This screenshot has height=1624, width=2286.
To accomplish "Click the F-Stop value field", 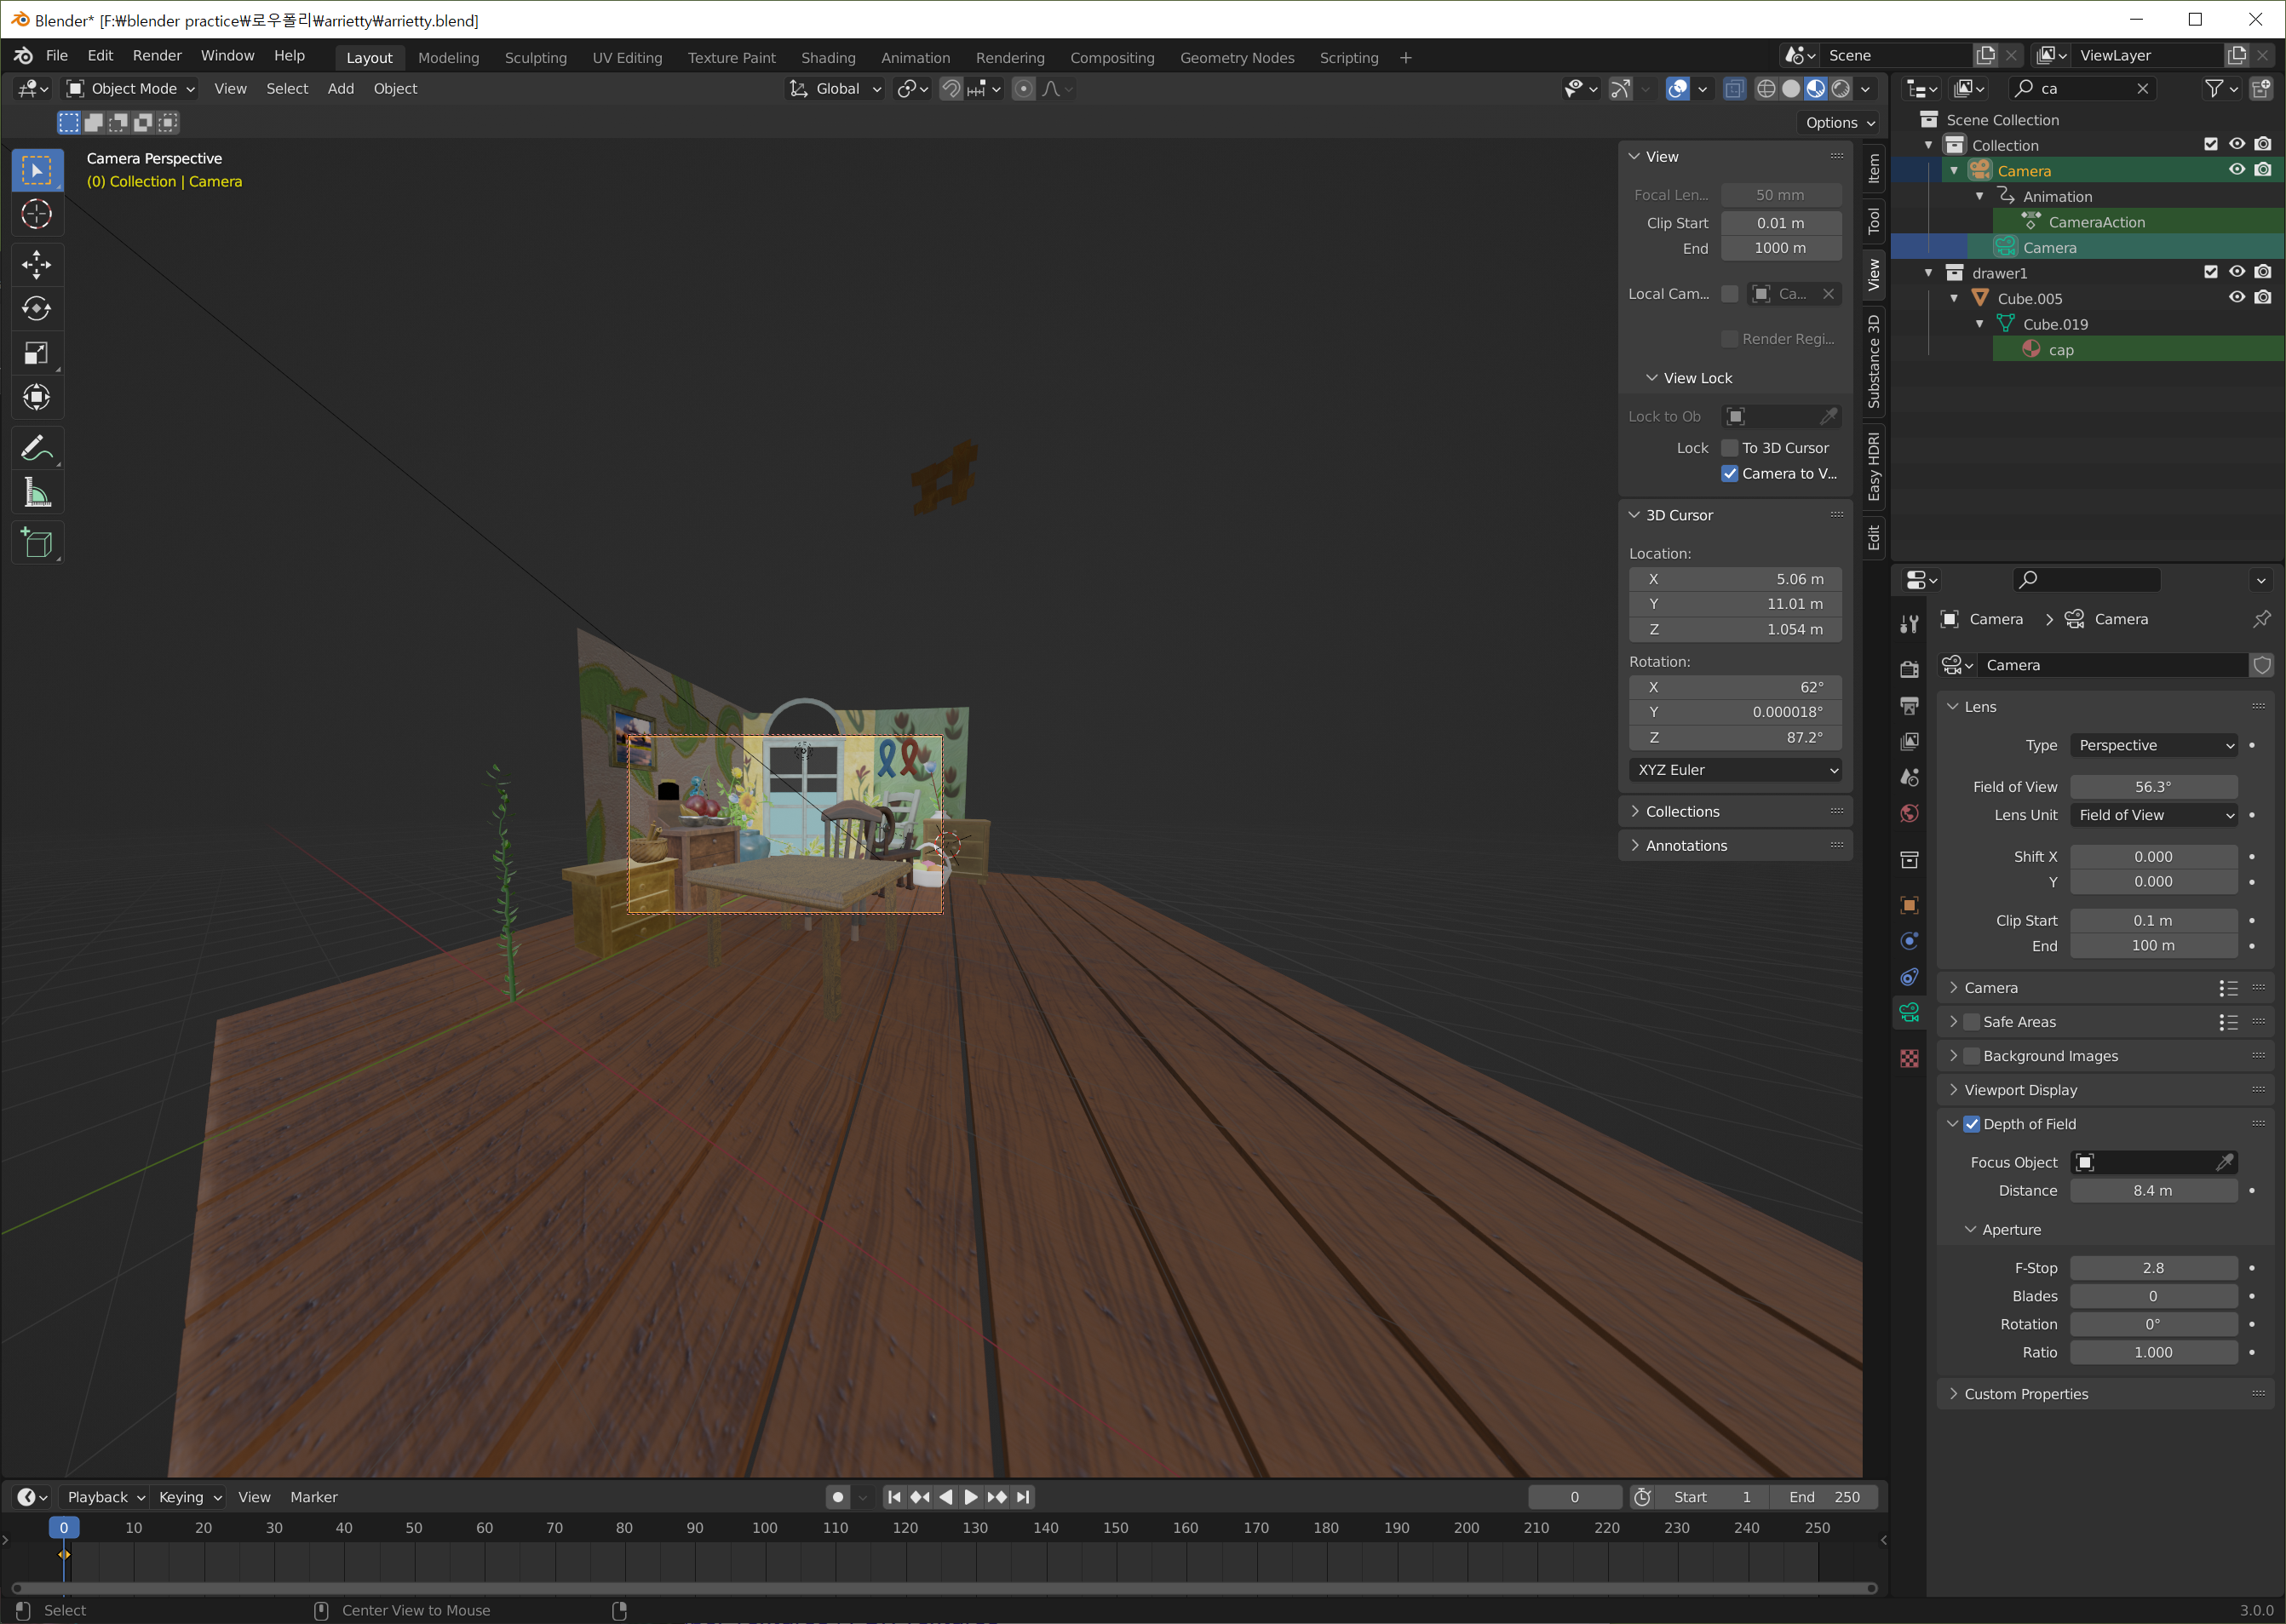I will pyautogui.click(x=2152, y=1268).
